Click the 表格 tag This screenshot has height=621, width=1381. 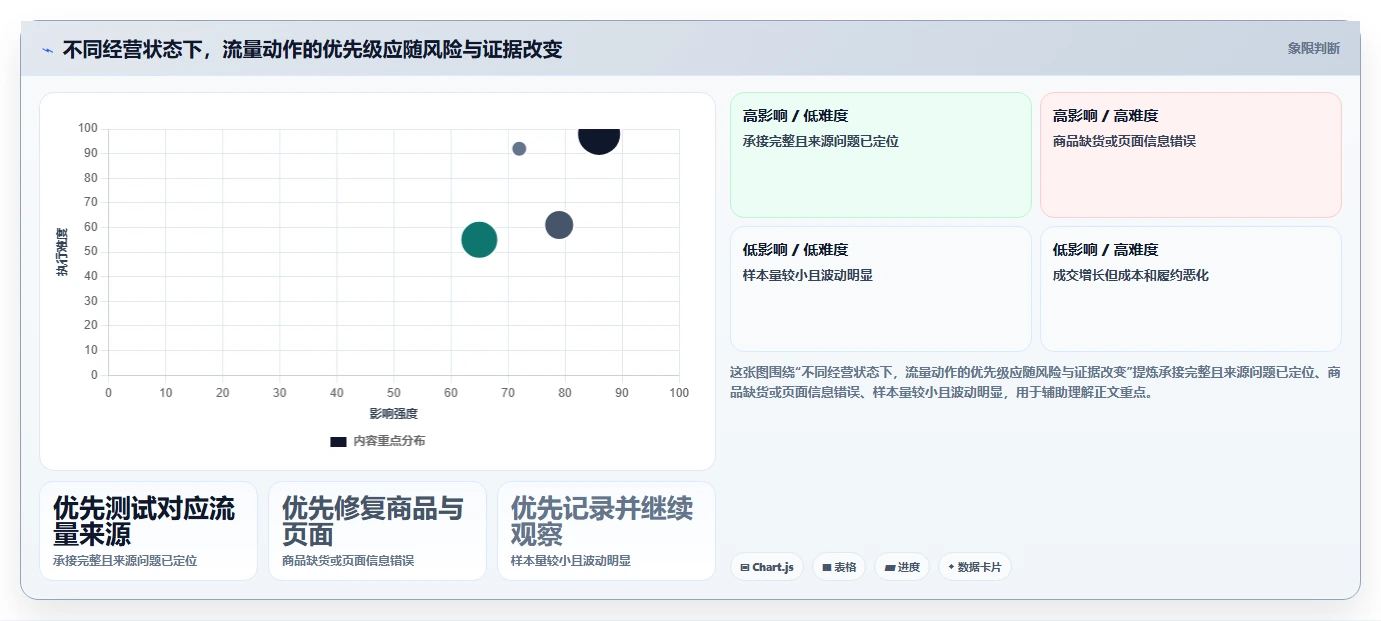tap(839, 567)
